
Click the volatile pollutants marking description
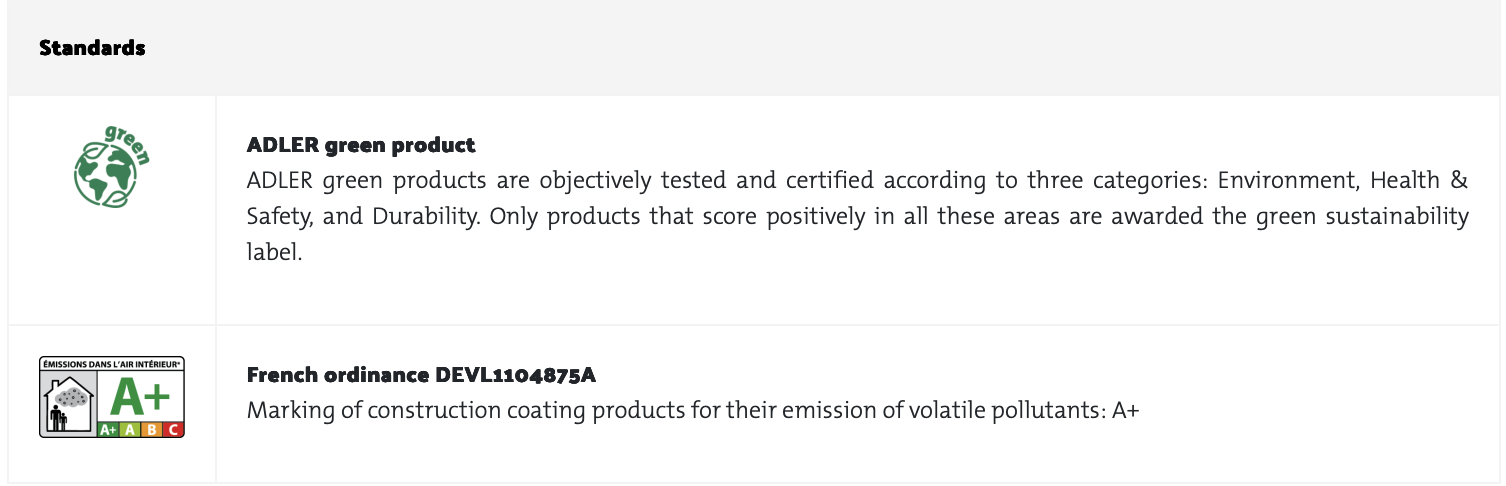click(692, 410)
